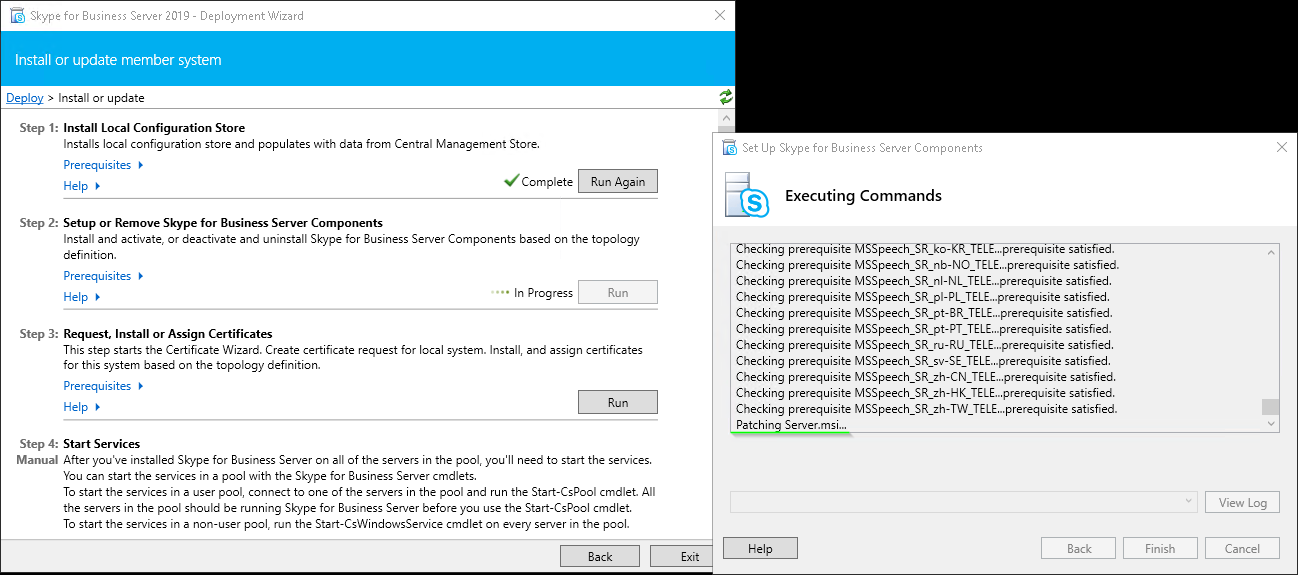Image resolution: width=1298 pixels, height=575 pixels.
Task: Expand Help under Step 2
Action: 82,297
